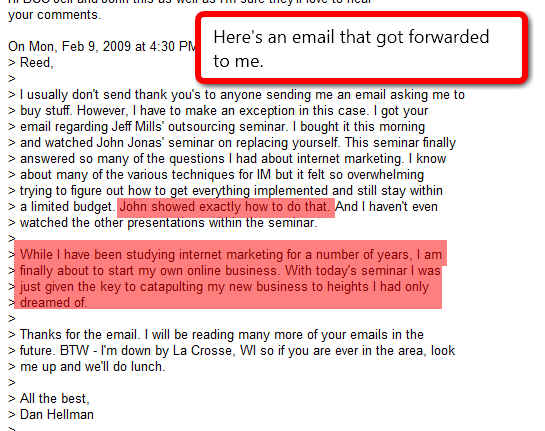Image resolution: width=545 pixels, height=431 pixels.
Task: Click the "Thanks for the email" sentence
Action: (x=80, y=335)
